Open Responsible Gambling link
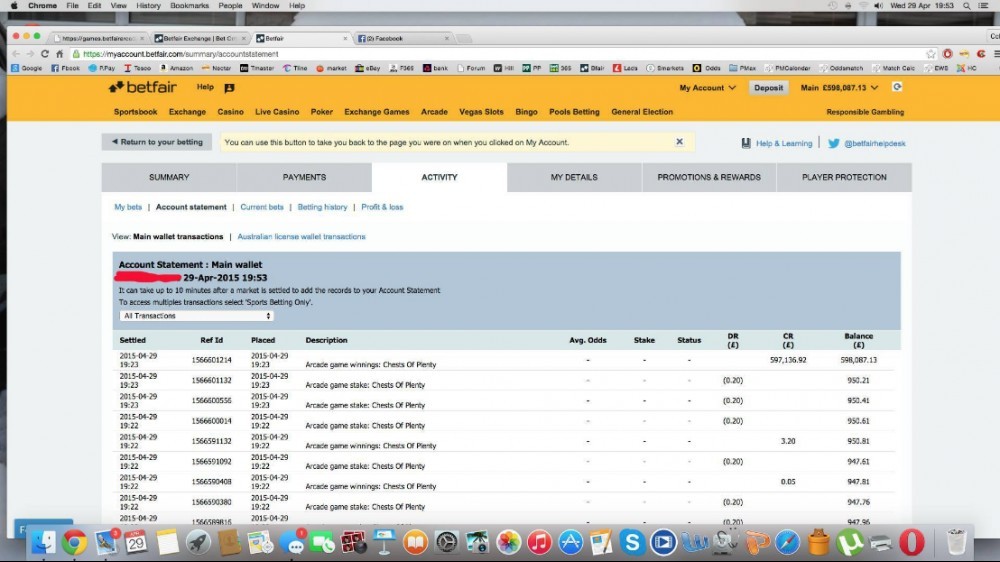 (865, 112)
